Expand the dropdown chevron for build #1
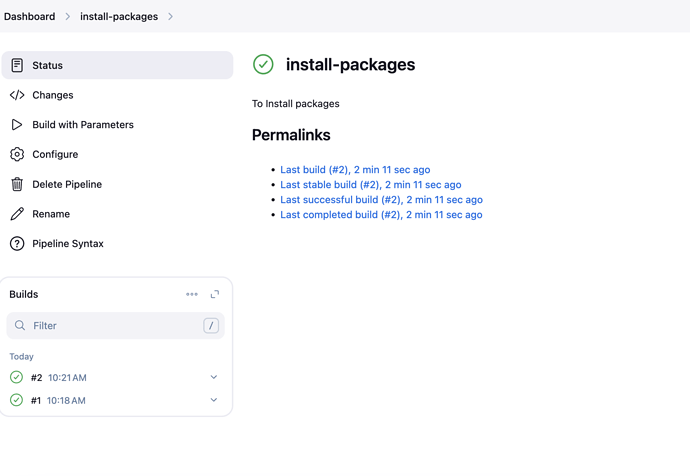This screenshot has height=476, width=690. tap(214, 400)
